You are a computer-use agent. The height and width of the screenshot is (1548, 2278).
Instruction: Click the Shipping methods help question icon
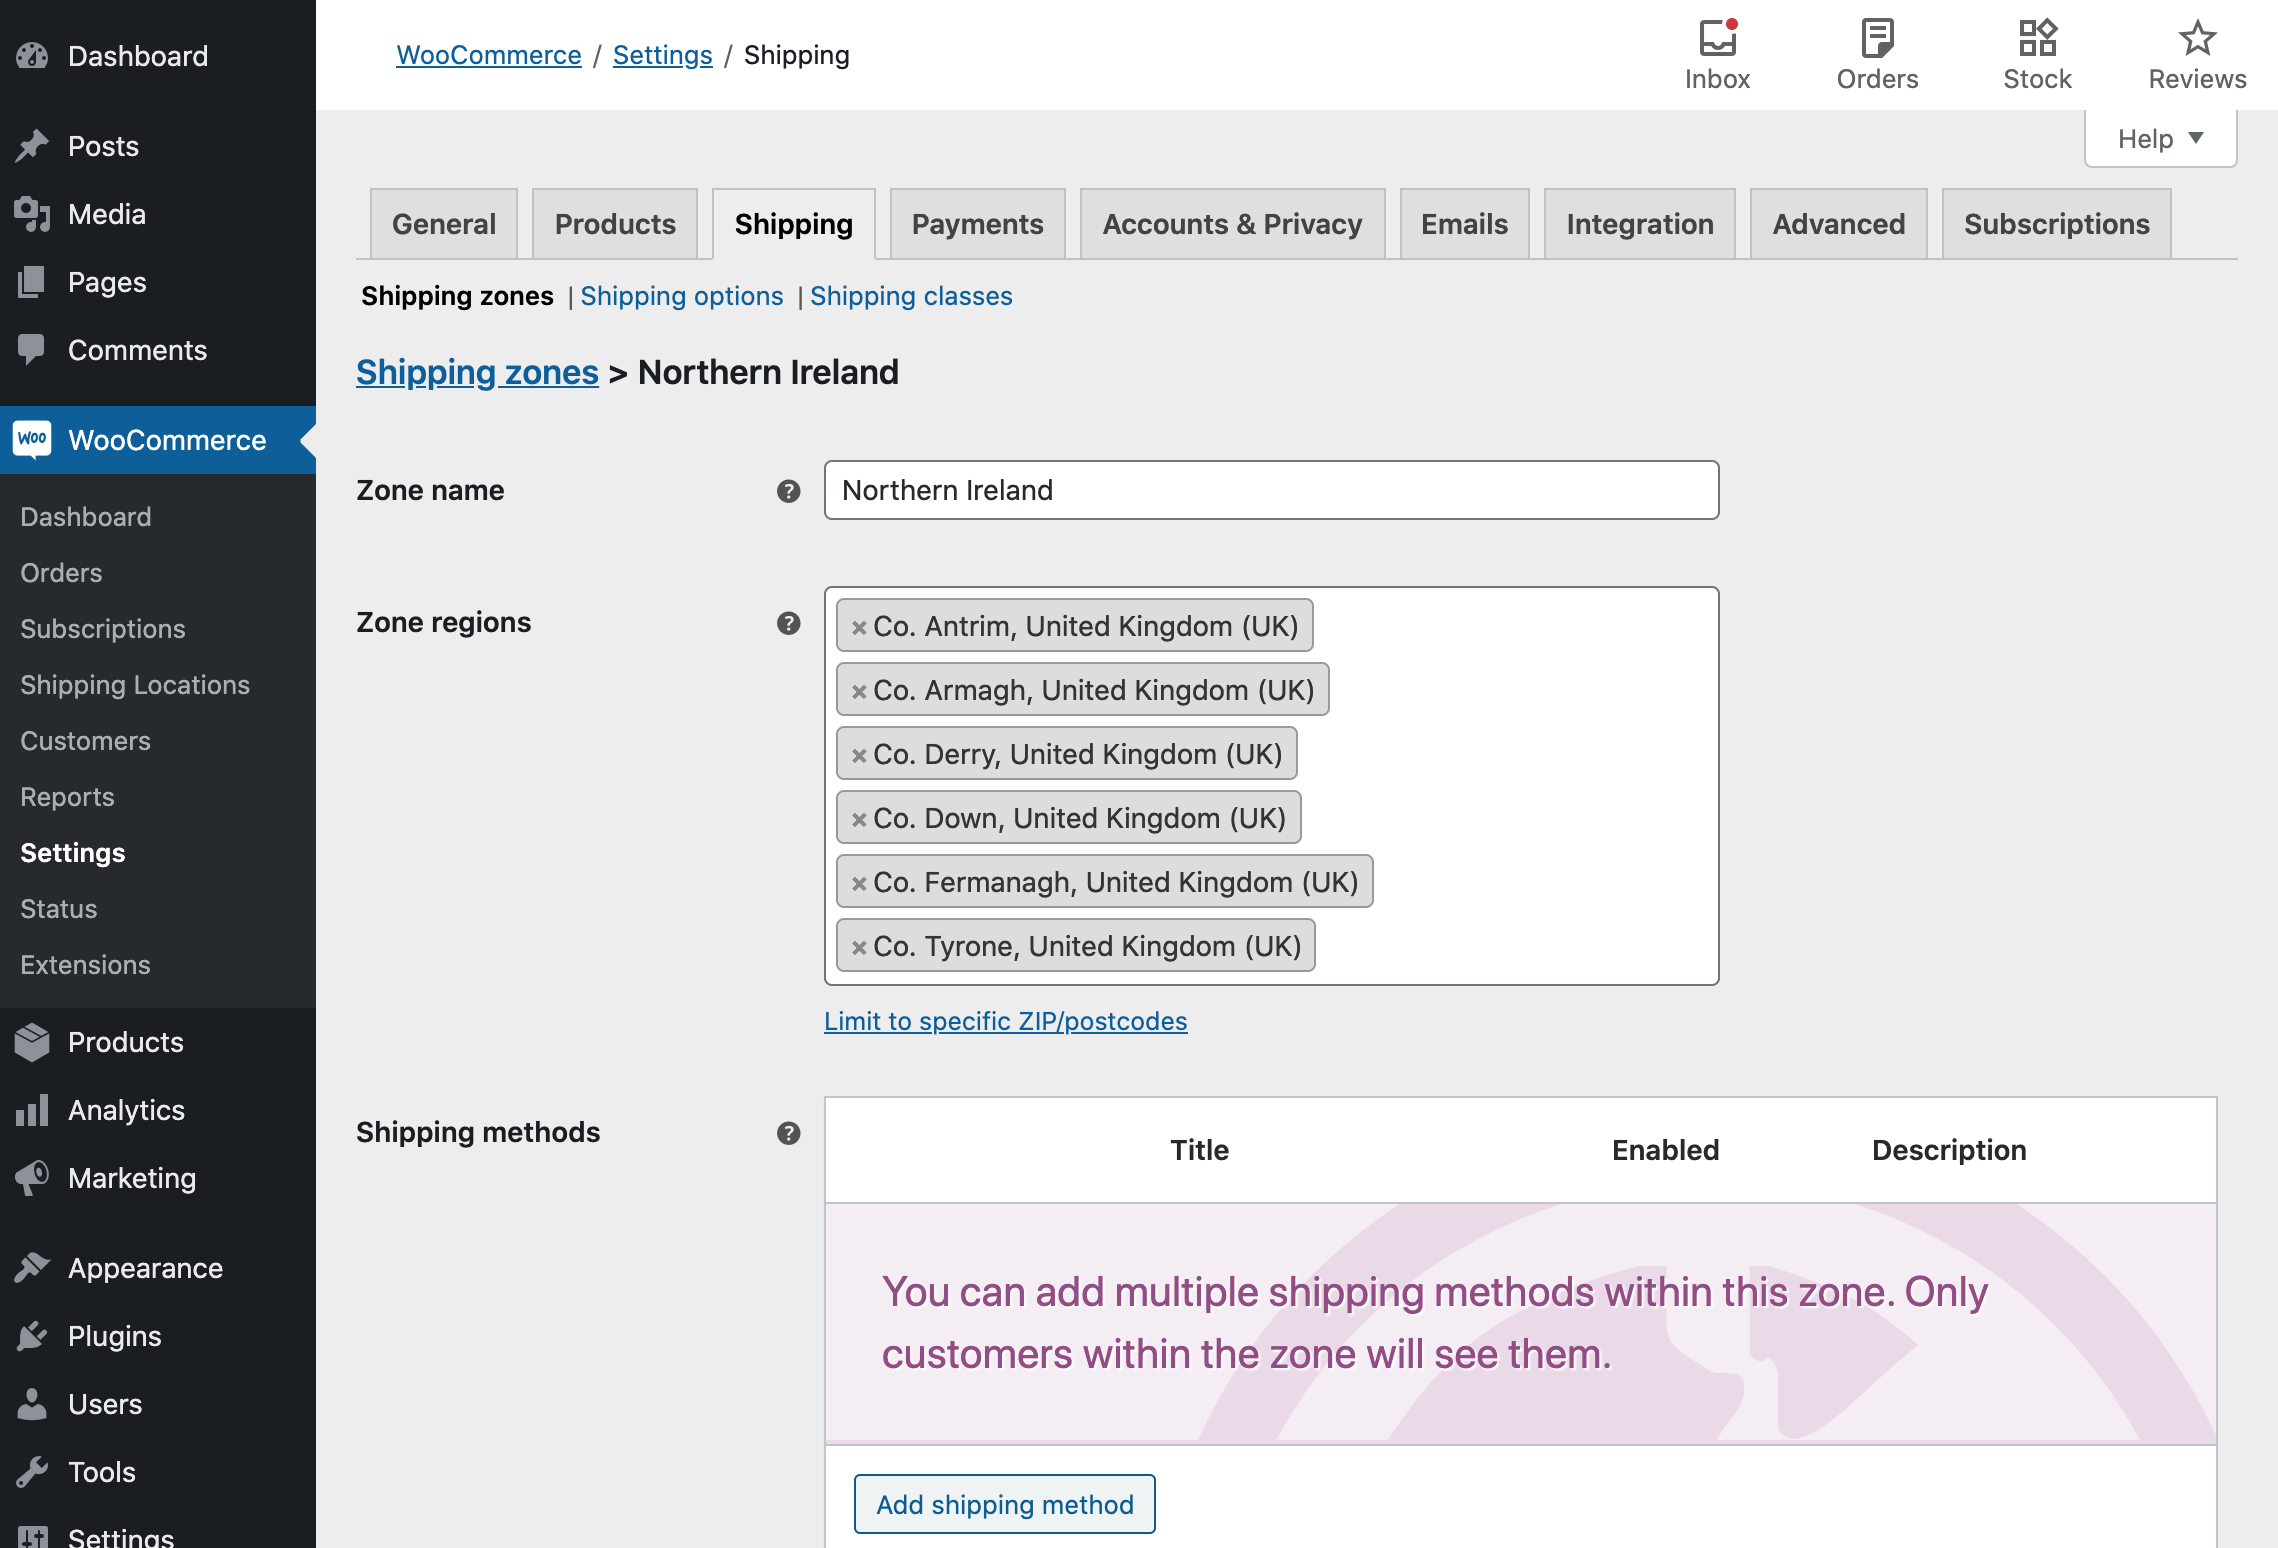(789, 1133)
